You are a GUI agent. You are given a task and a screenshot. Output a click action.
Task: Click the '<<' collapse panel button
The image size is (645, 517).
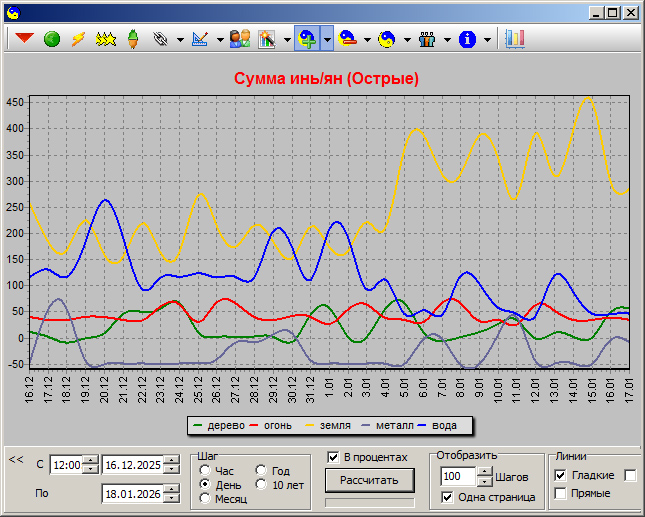pyautogui.click(x=15, y=460)
